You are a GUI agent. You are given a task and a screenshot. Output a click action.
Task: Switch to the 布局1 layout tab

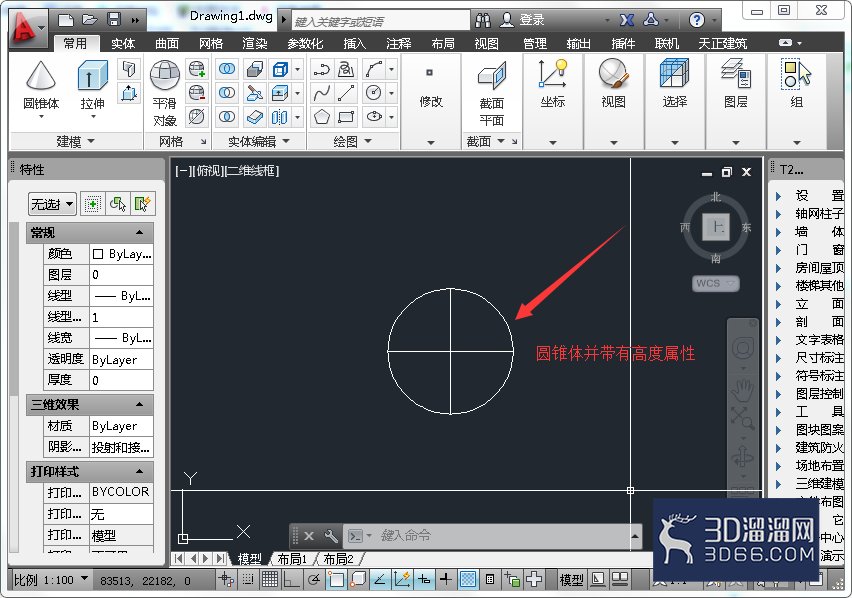point(293,558)
